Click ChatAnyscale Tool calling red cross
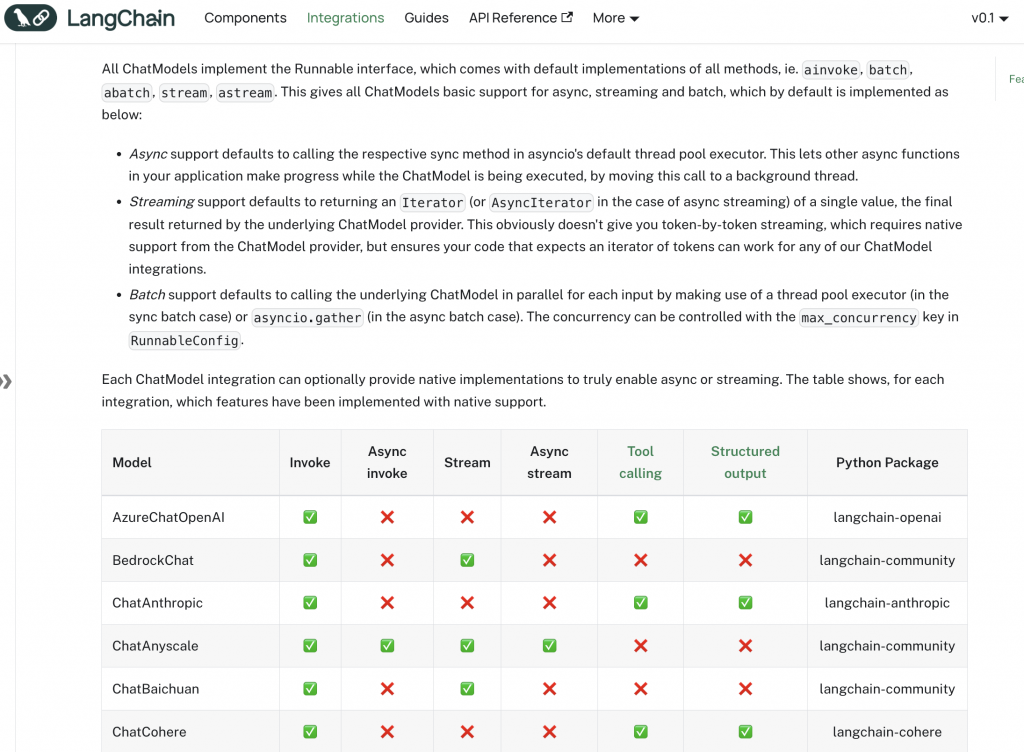Viewport: 1024px width, 752px height. click(641, 646)
